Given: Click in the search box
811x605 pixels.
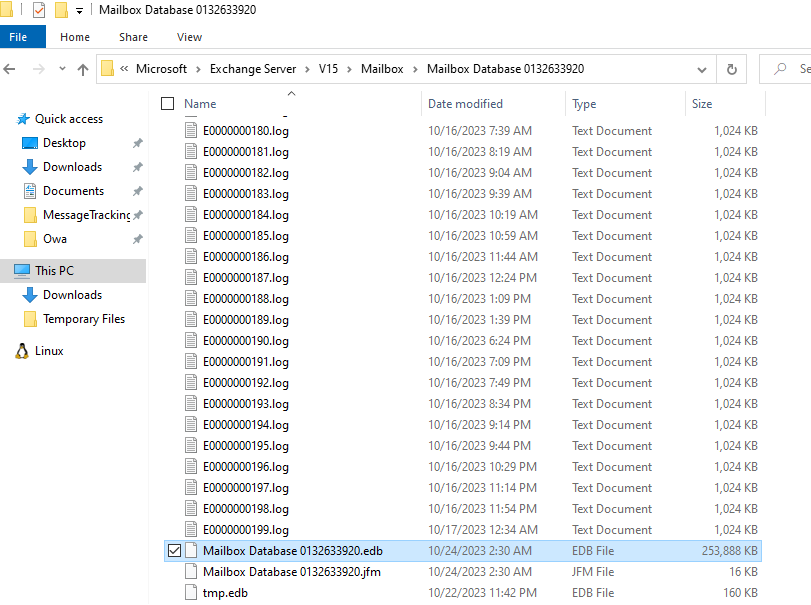Looking at the screenshot, I should [x=785, y=69].
